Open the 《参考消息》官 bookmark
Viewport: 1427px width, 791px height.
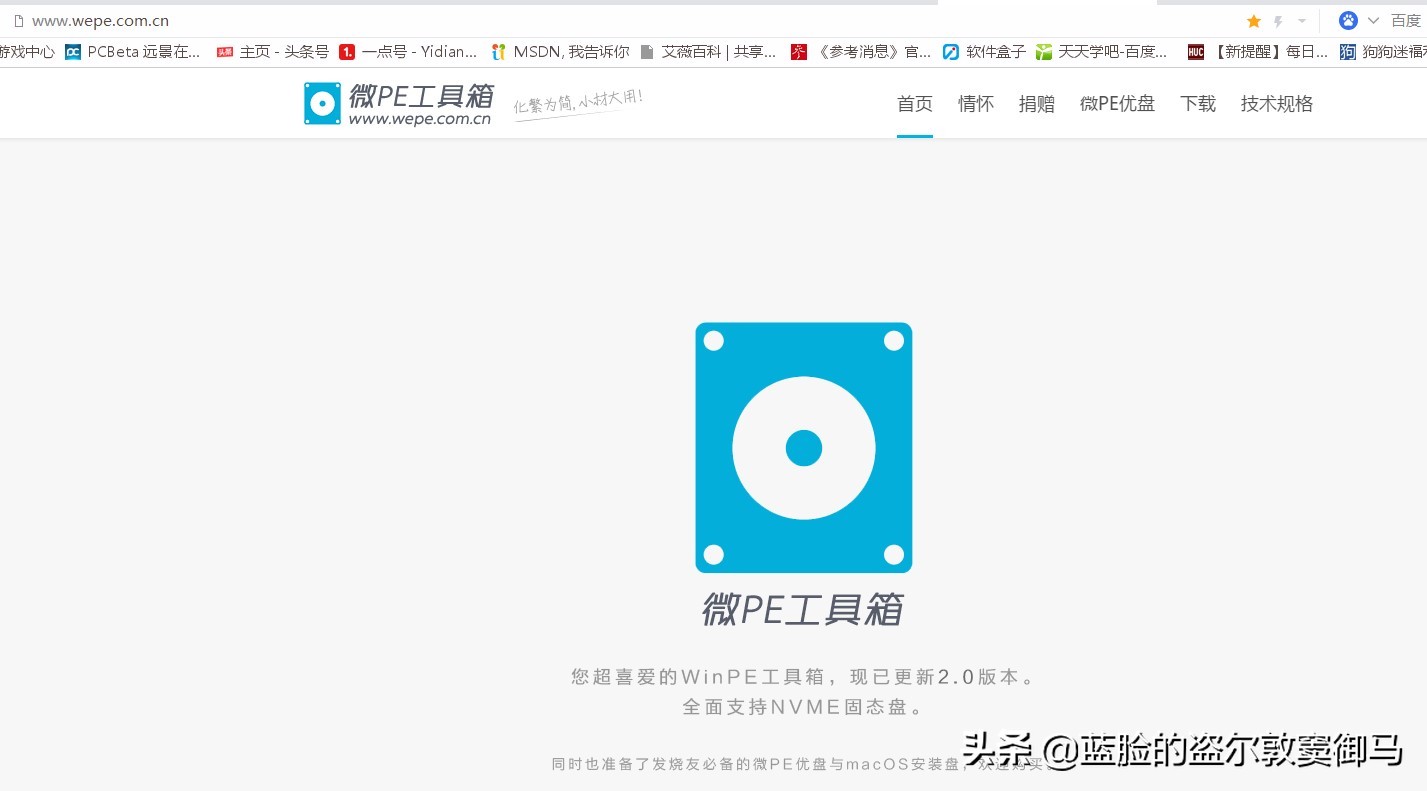(x=861, y=52)
